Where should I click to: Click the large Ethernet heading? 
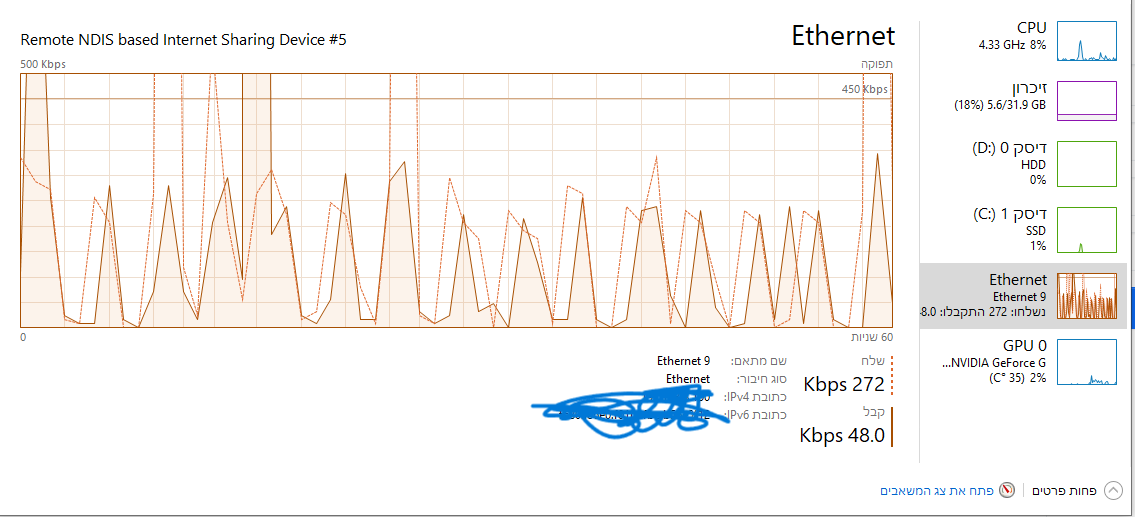[843, 36]
